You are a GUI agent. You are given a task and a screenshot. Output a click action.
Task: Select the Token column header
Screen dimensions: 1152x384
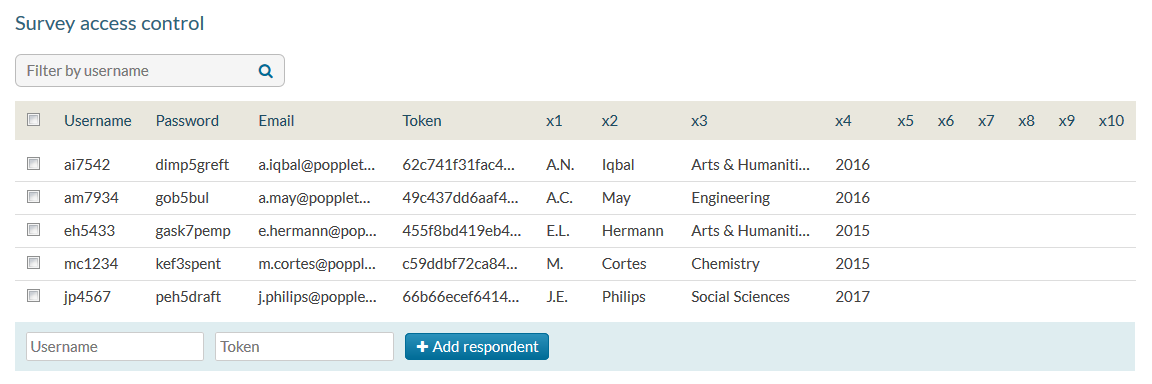(422, 121)
